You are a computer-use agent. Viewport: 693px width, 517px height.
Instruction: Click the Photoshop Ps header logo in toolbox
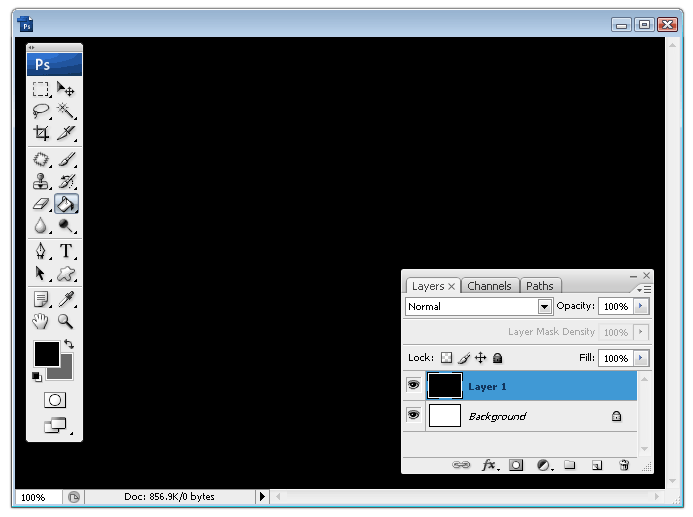tap(54, 65)
